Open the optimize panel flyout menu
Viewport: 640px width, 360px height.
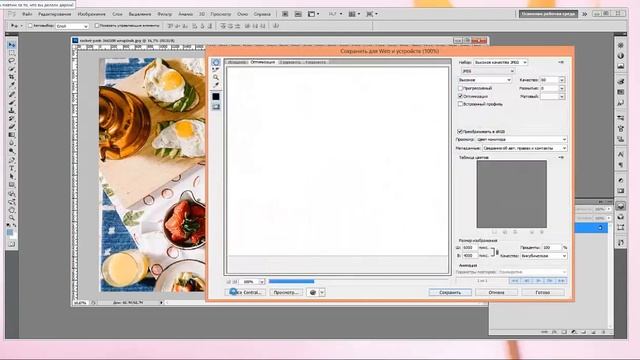click(561, 62)
